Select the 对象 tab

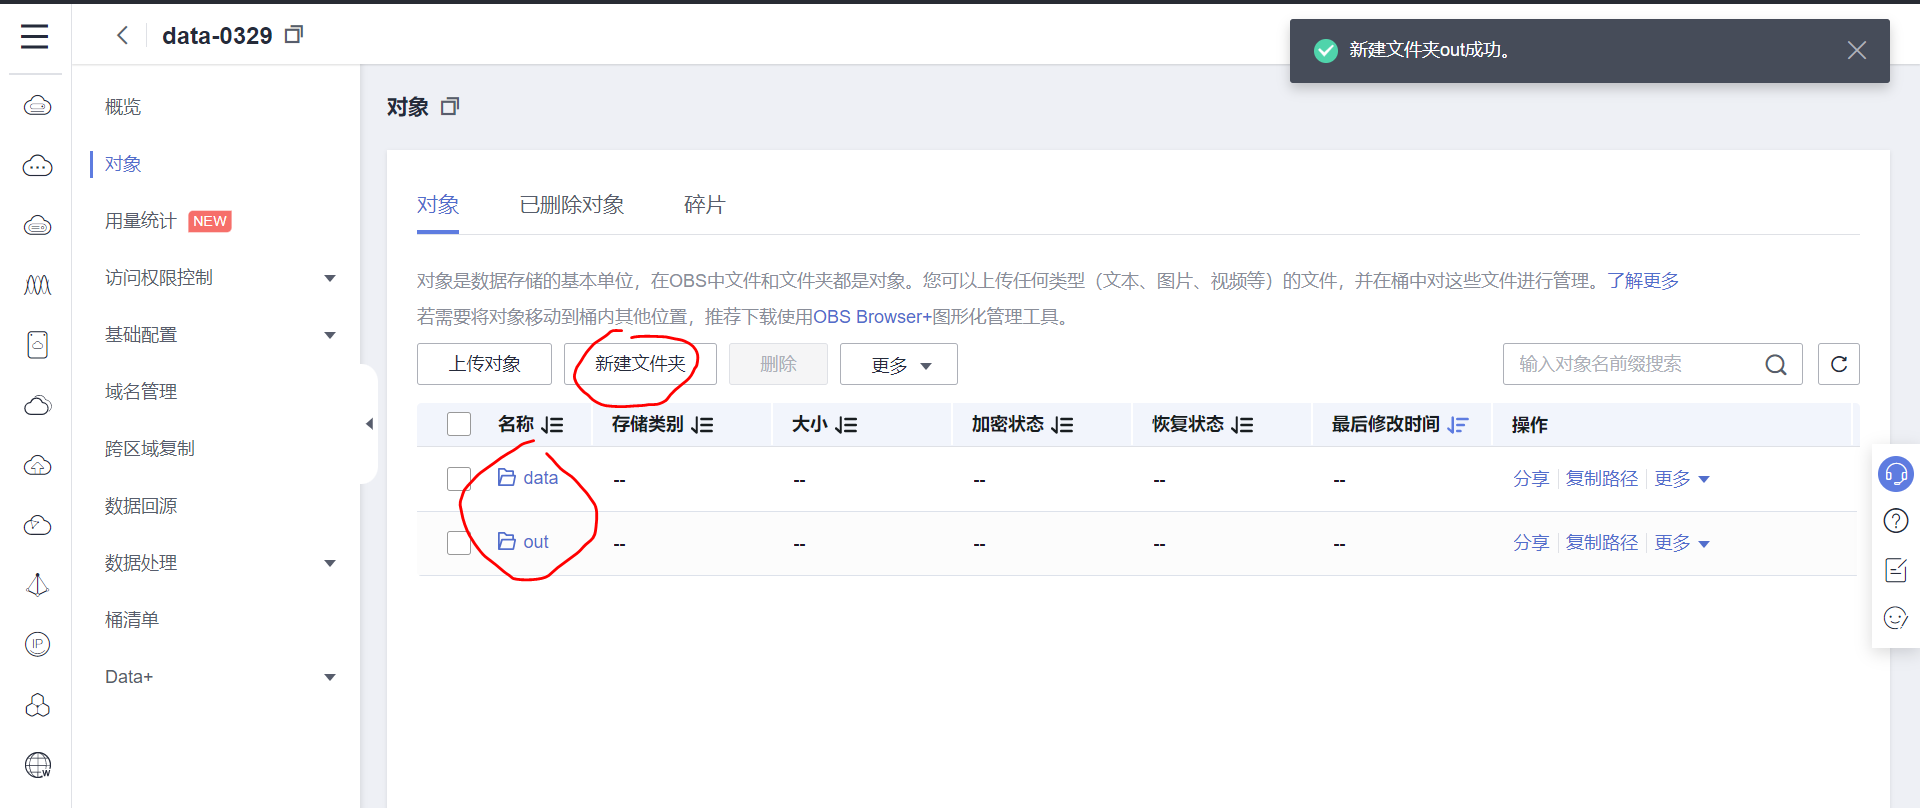pos(438,205)
